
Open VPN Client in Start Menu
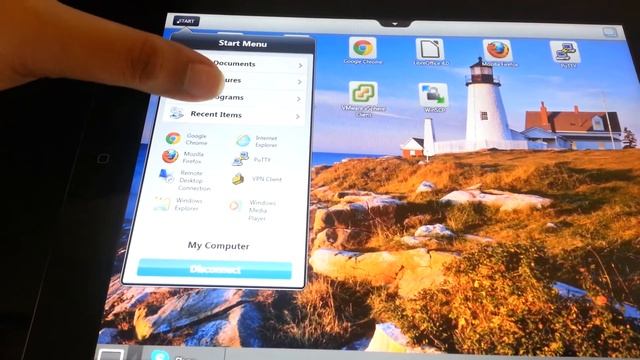coord(257,179)
